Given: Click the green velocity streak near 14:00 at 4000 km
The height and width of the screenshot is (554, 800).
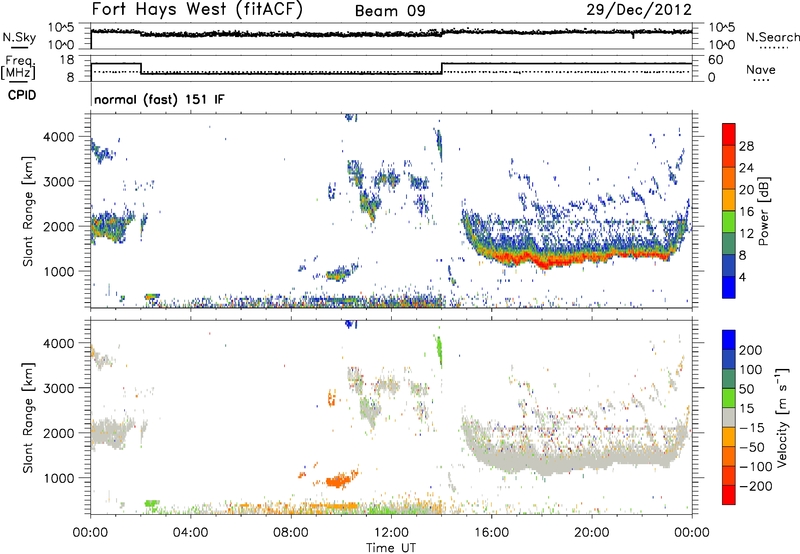Looking at the screenshot, I should (x=439, y=349).
